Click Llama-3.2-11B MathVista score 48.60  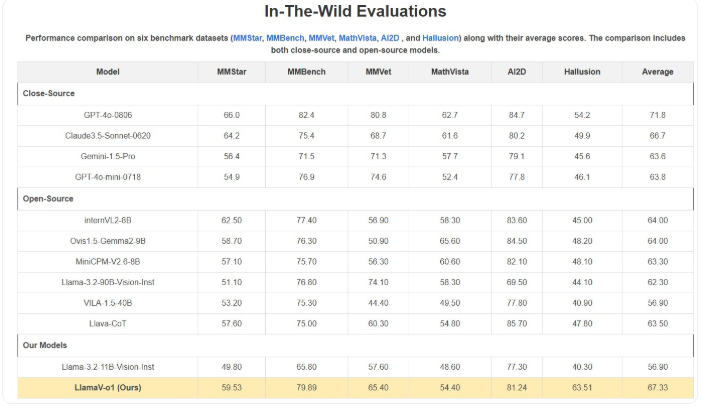pos(449,367)
